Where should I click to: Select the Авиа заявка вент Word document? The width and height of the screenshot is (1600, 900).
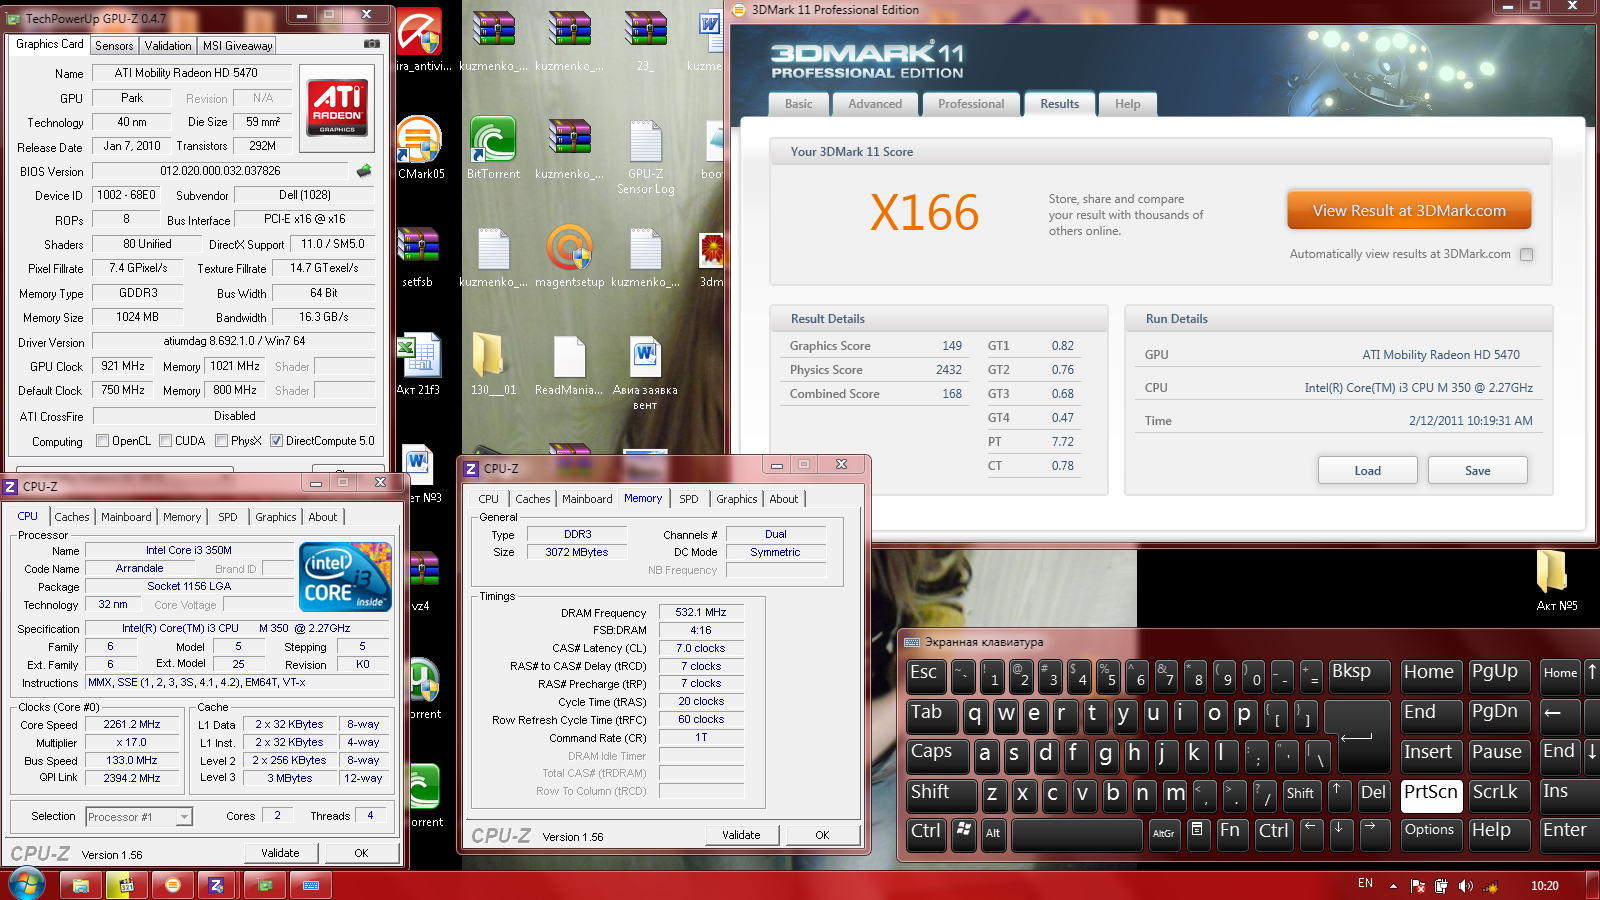point(645,372)
